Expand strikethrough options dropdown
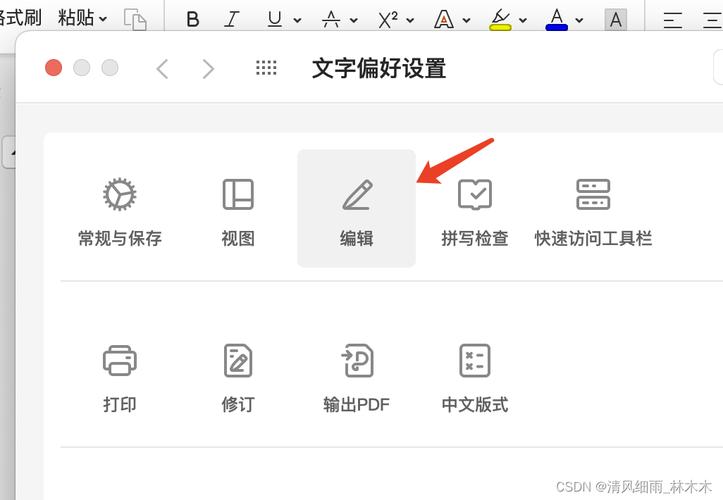Image resolution: width=723 pixels, height=500 pixels. click(354, 20)
